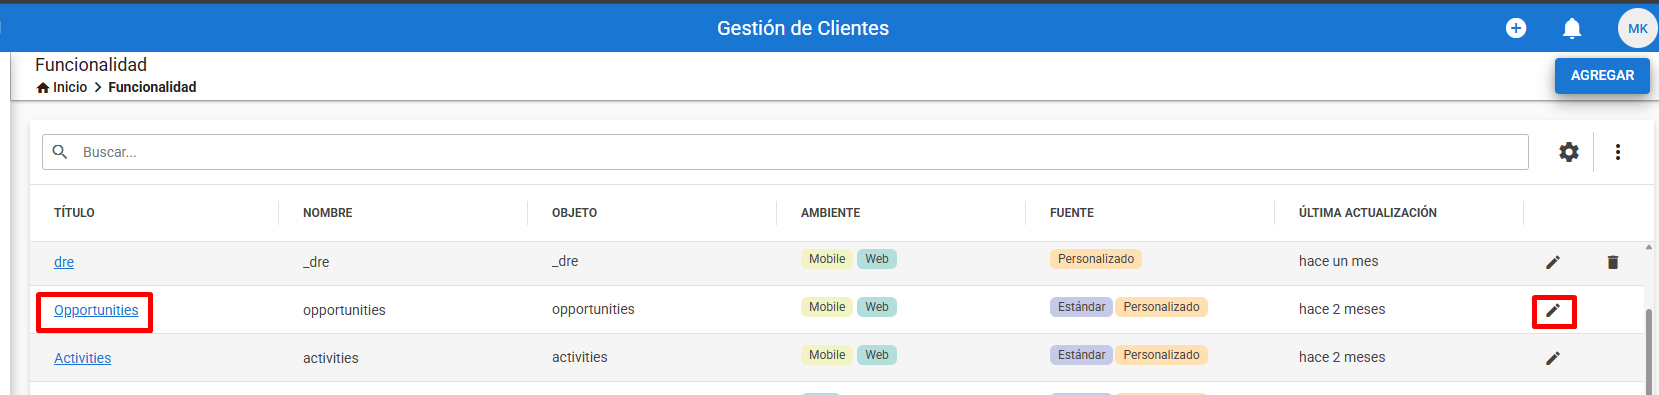The width and height of the screenshot is (1659, 395).
Task: Click Mobile tag in Activities row
Action: (x=827, y=355)
